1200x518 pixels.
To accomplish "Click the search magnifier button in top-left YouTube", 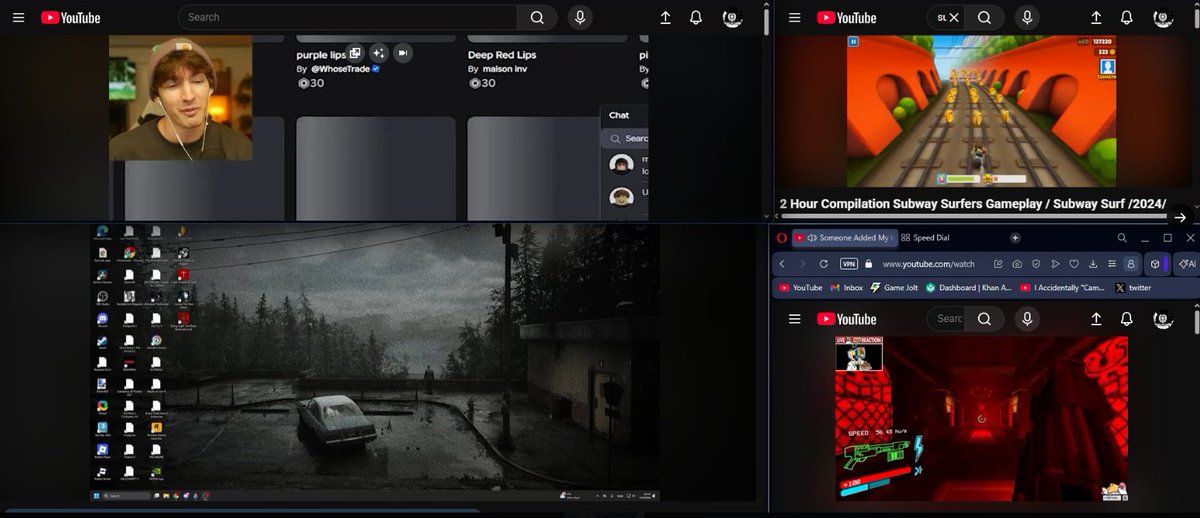I will pos(537,17).
